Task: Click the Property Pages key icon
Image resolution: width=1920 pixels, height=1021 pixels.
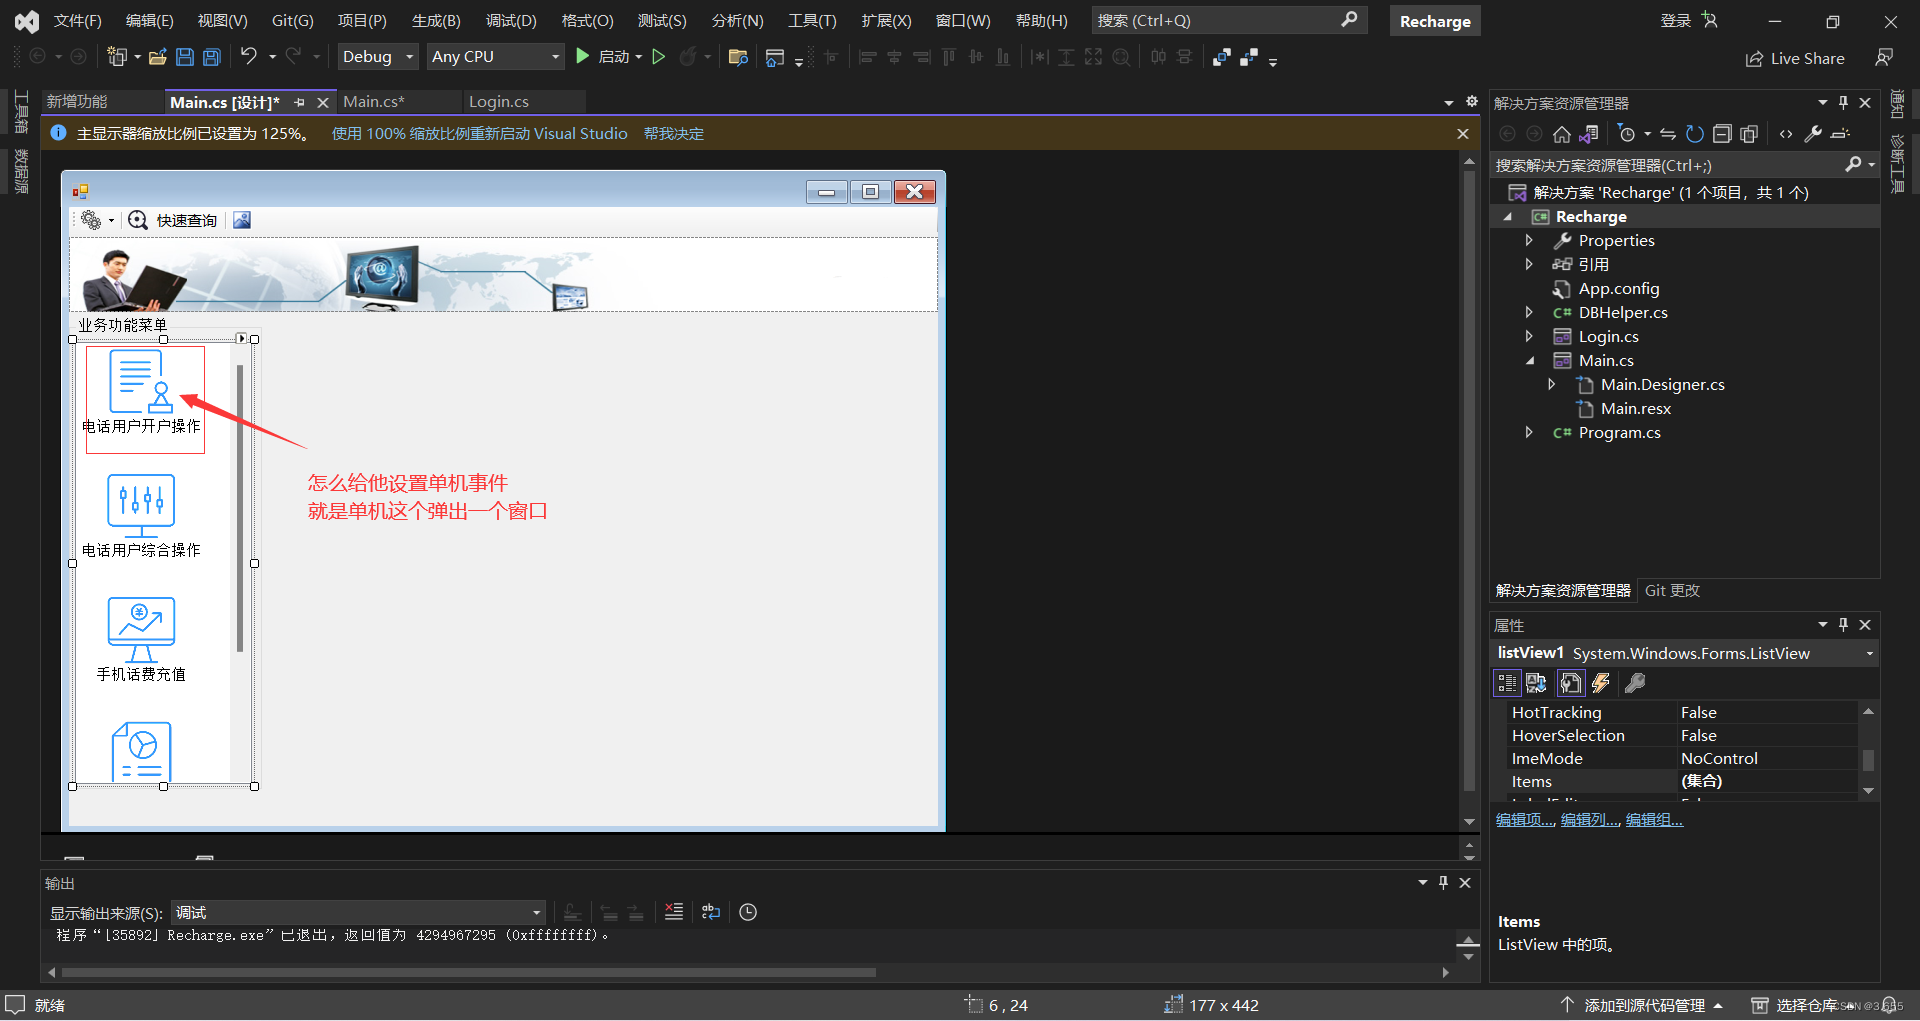Action: point(1635,683)
